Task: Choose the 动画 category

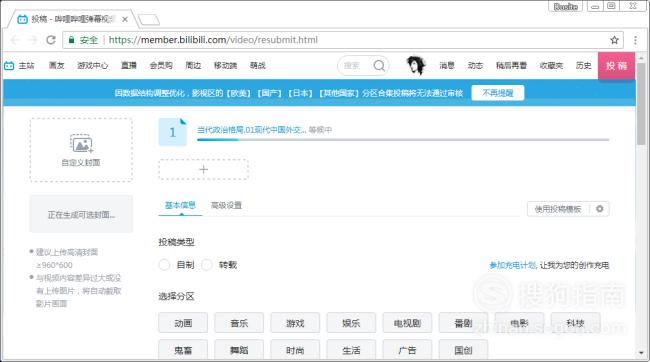Action: [183, 323]
